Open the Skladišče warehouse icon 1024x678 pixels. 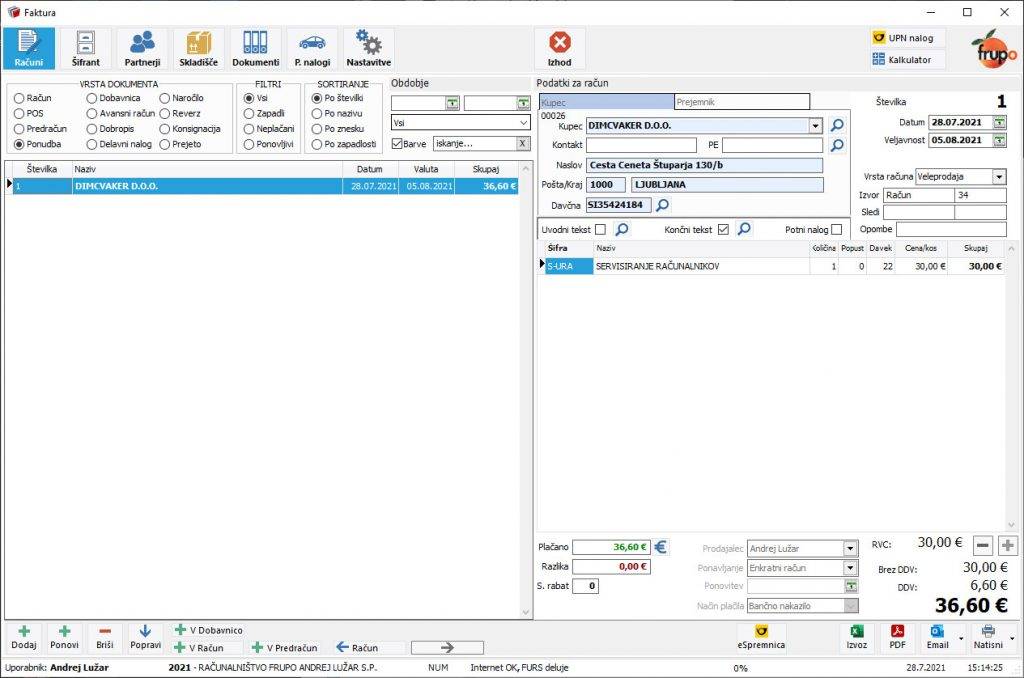pyautogui.click(x=199, y=48)
